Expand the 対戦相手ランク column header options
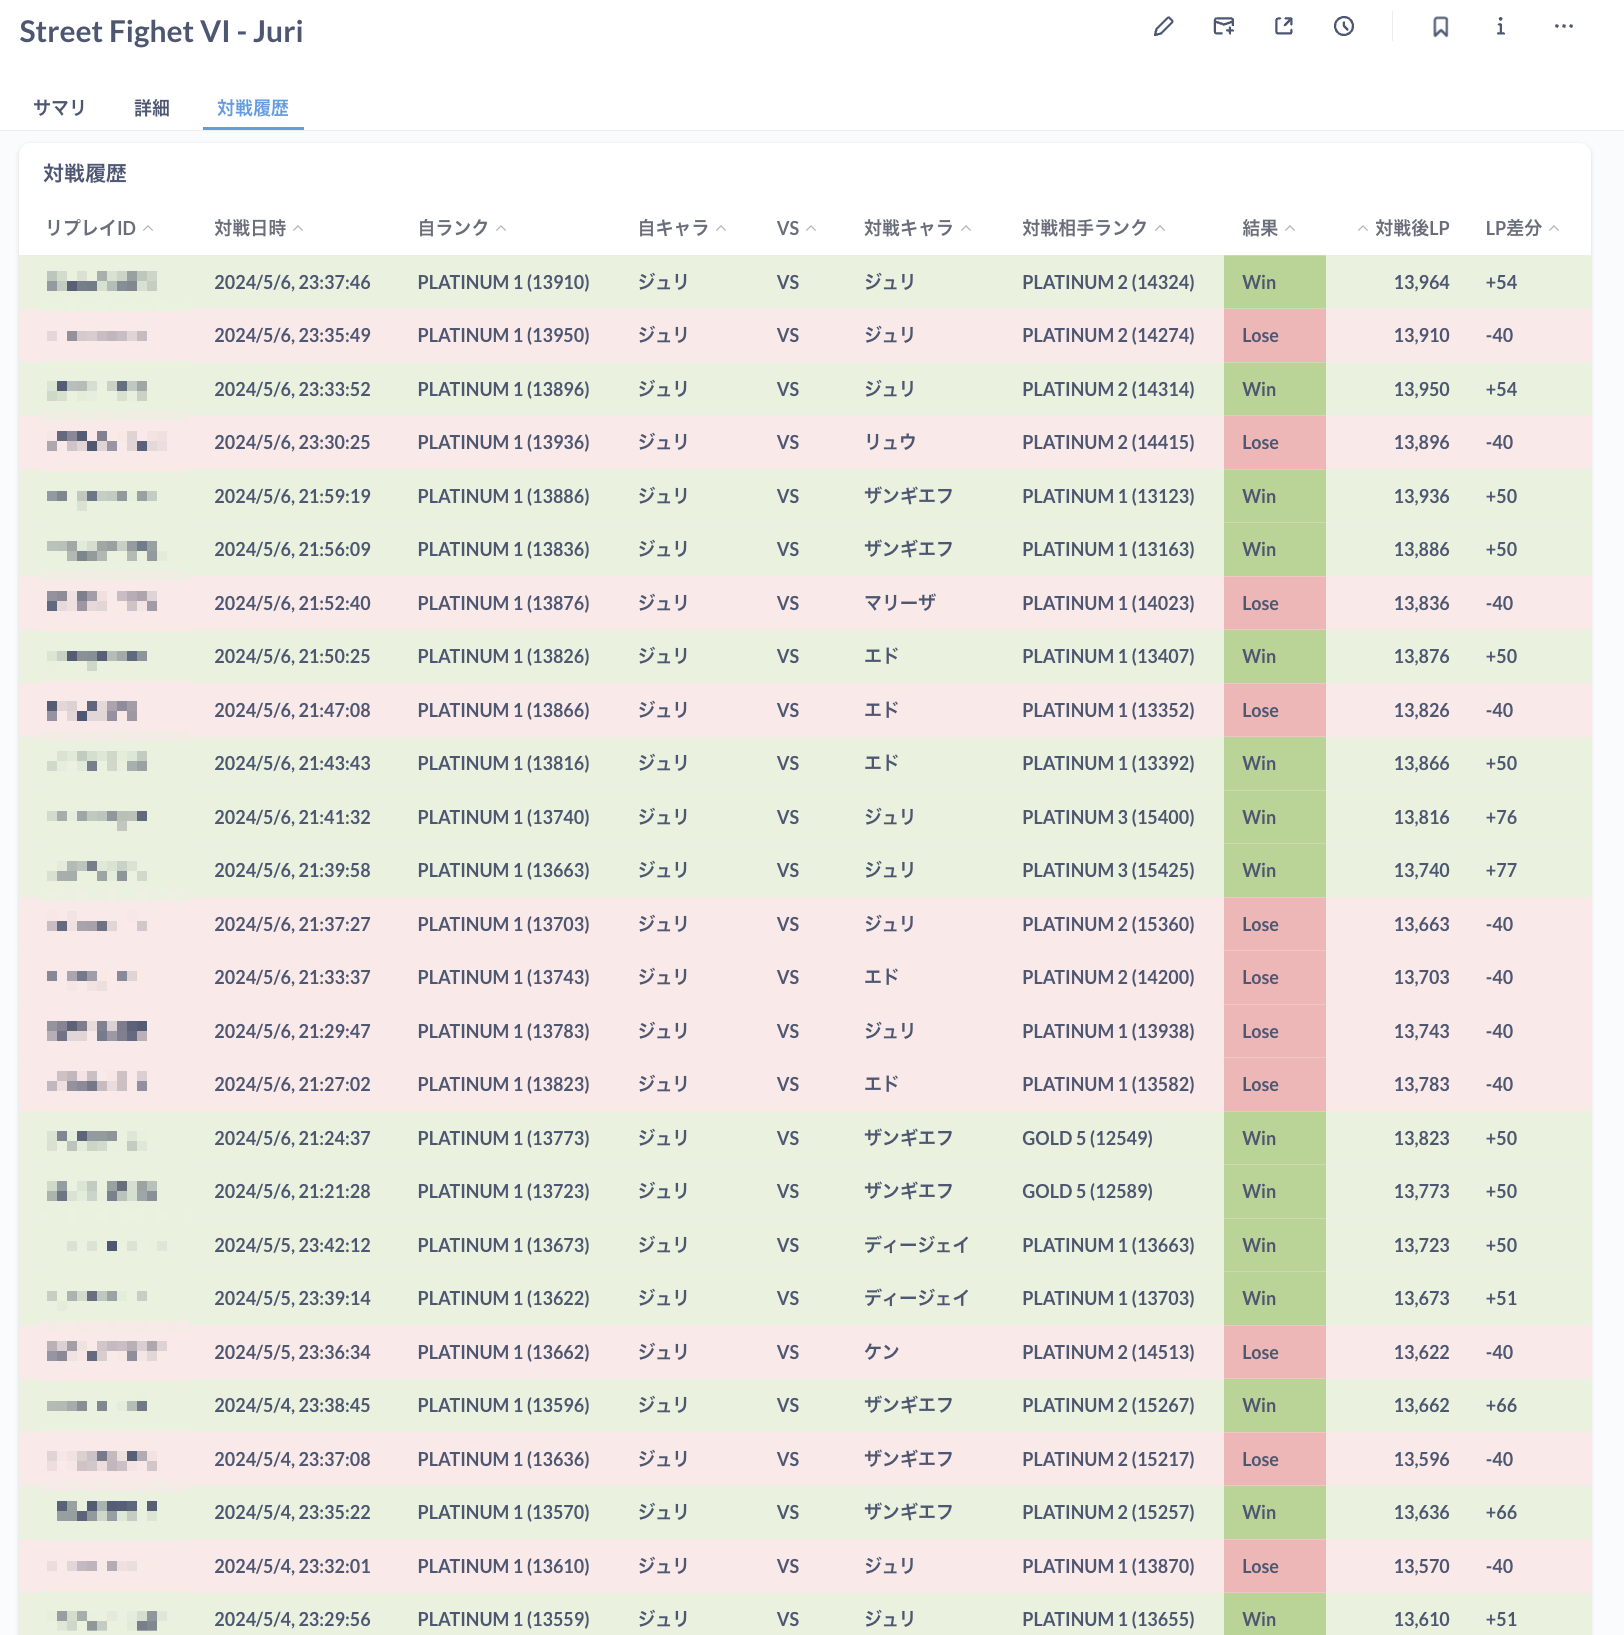The height and width of the screenshot is (1635, 1624). (1085, 228)
